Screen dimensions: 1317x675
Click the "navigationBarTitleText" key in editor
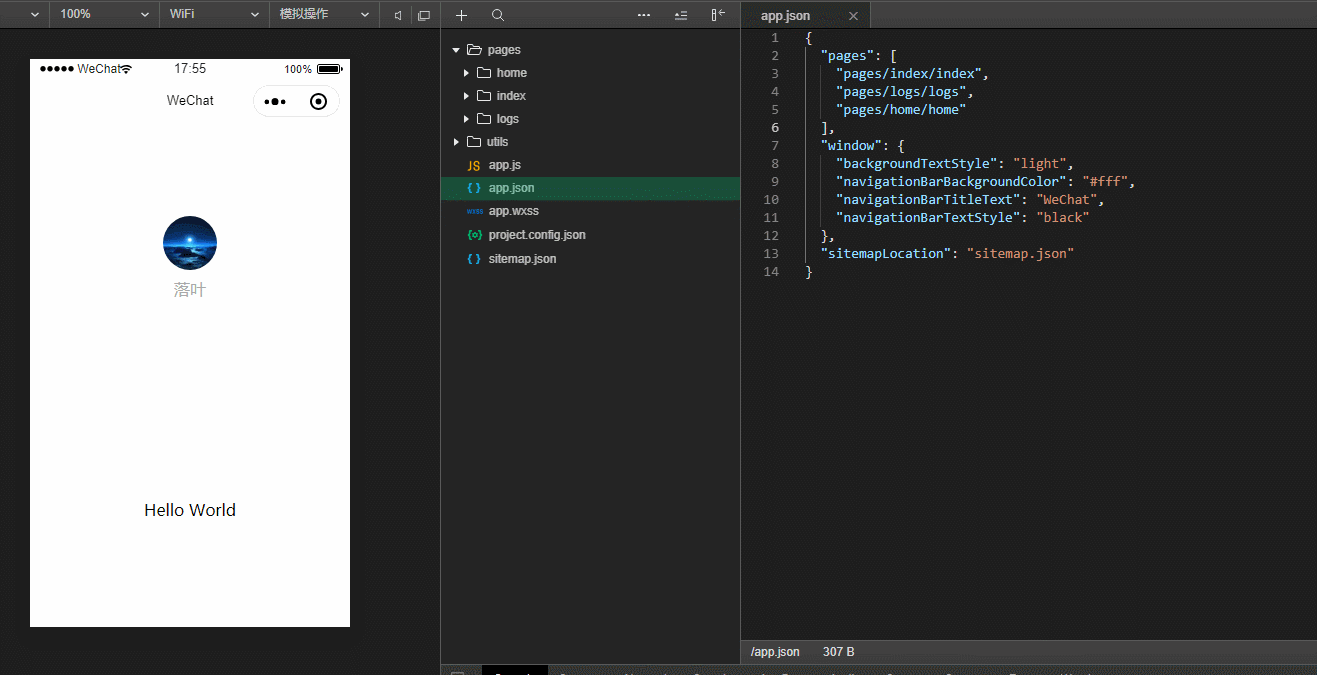click(x=929, y=200)
